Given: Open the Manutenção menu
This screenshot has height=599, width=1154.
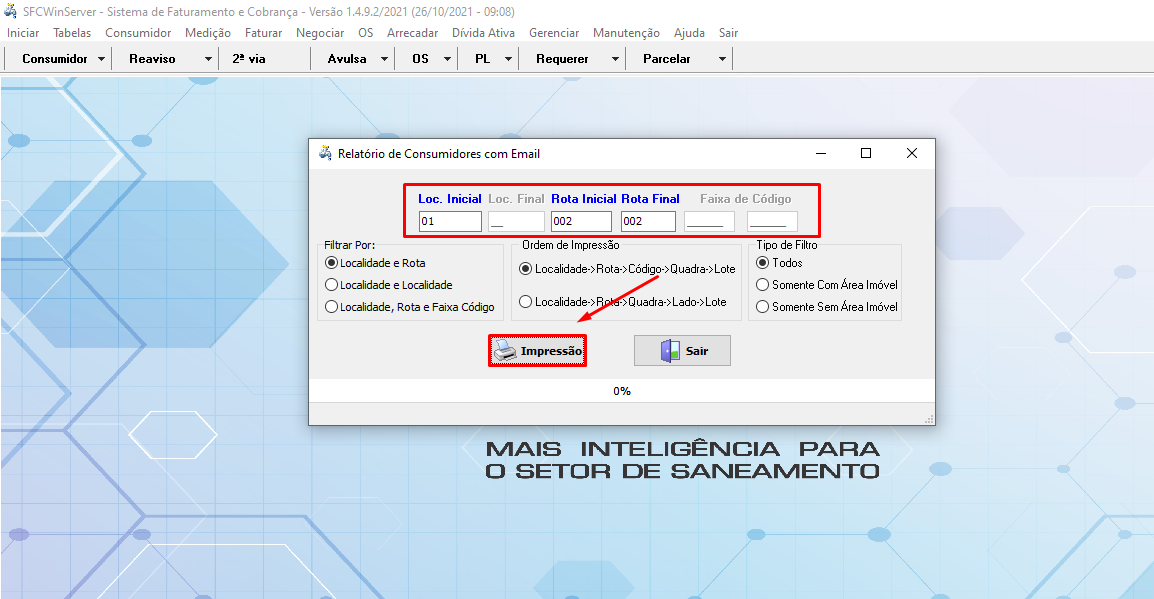Looking at the screenshot, I should click(x=626, y=32).
